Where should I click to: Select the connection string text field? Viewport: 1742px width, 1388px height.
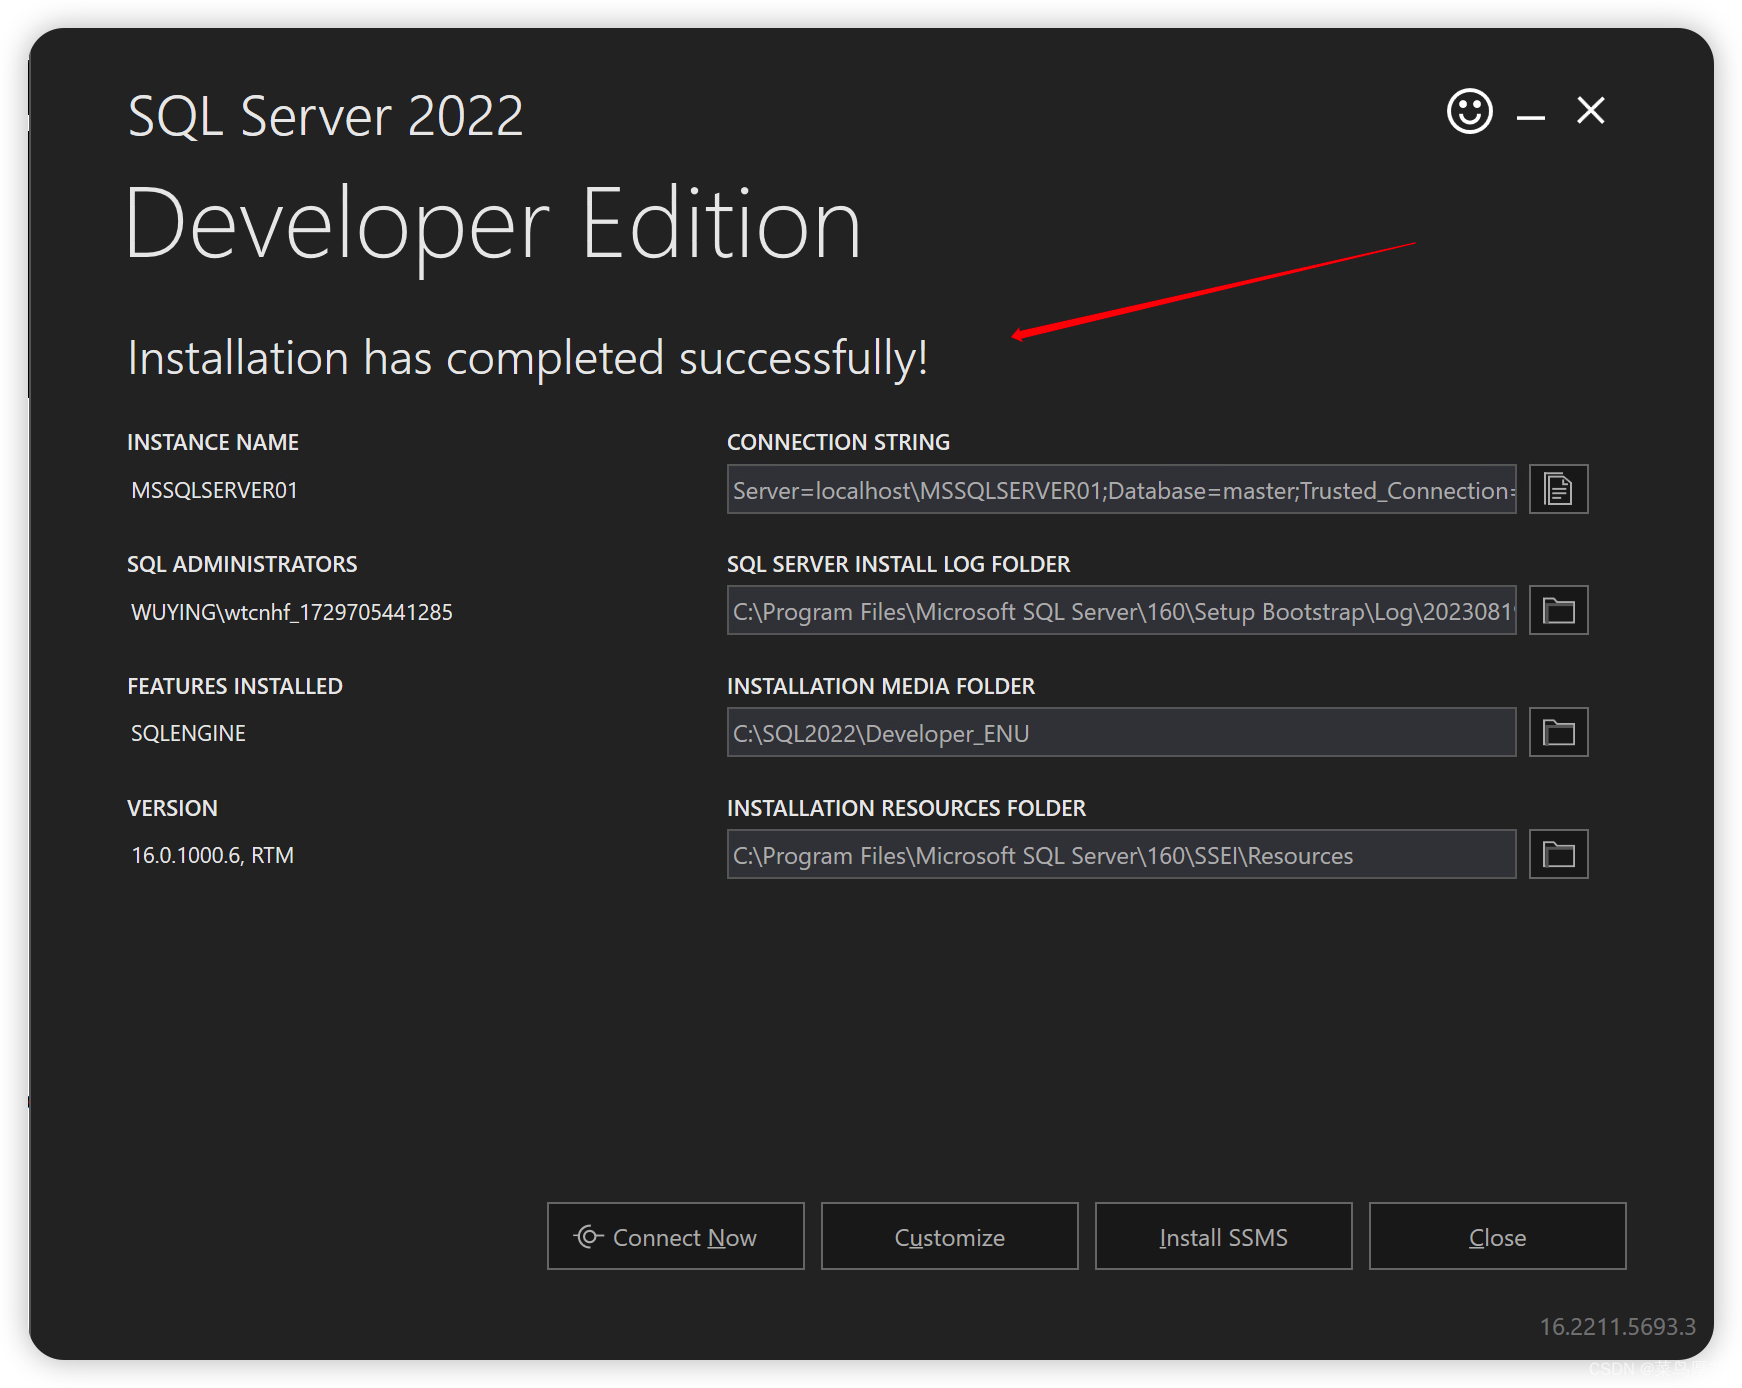[x=1121, y=489]
